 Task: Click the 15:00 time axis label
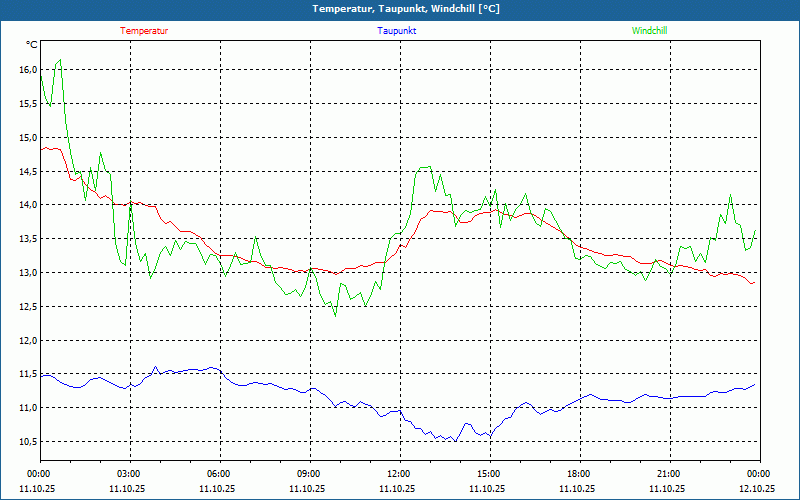pyautogui.click(x=489, y=474)
